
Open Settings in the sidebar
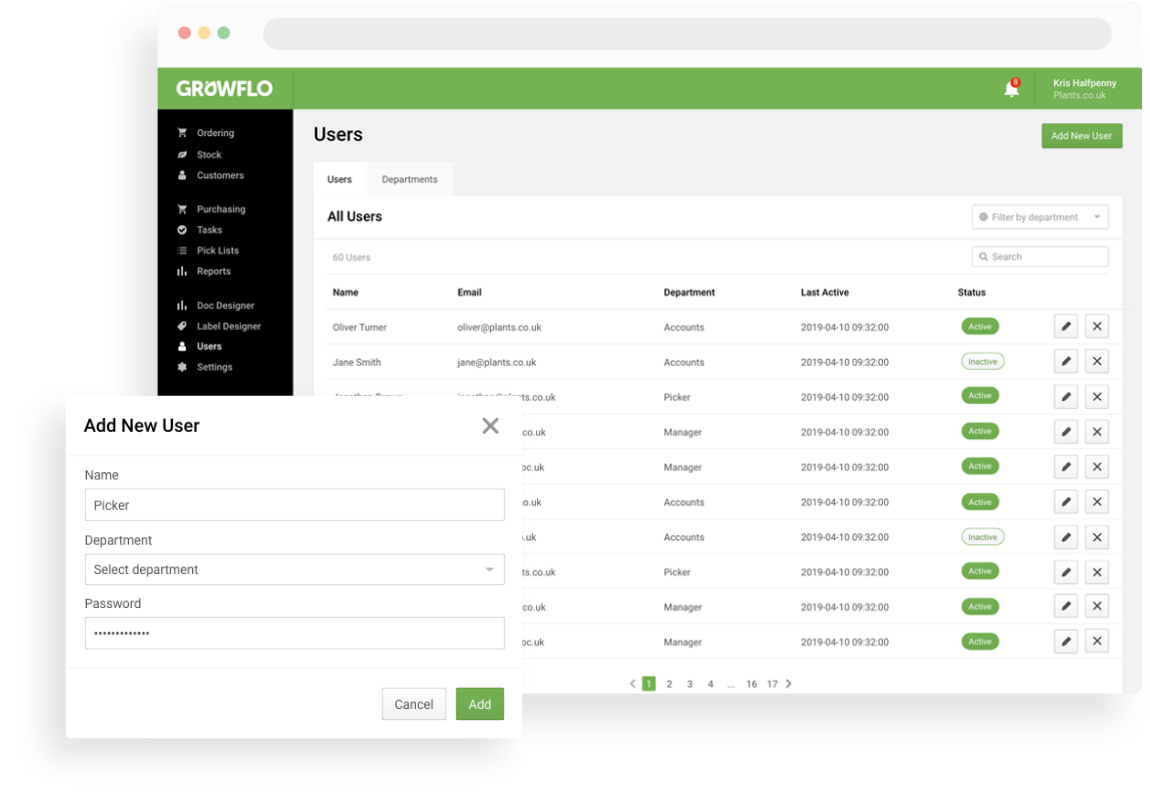(214, 367)
